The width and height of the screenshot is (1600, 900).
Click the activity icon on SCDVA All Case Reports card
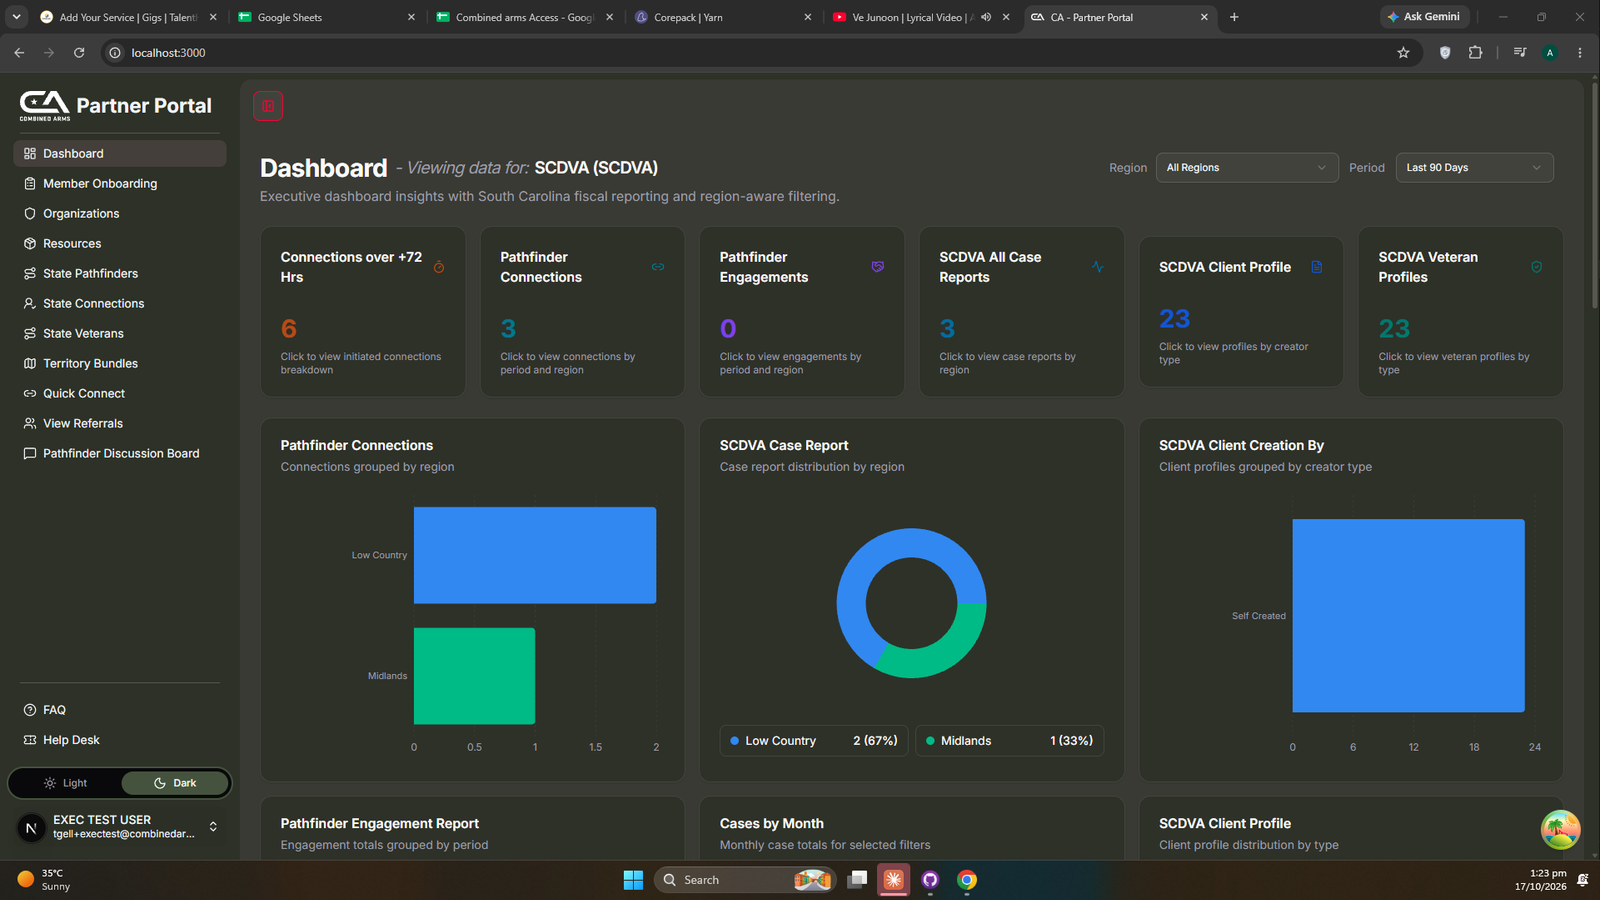coord(1098,267)
